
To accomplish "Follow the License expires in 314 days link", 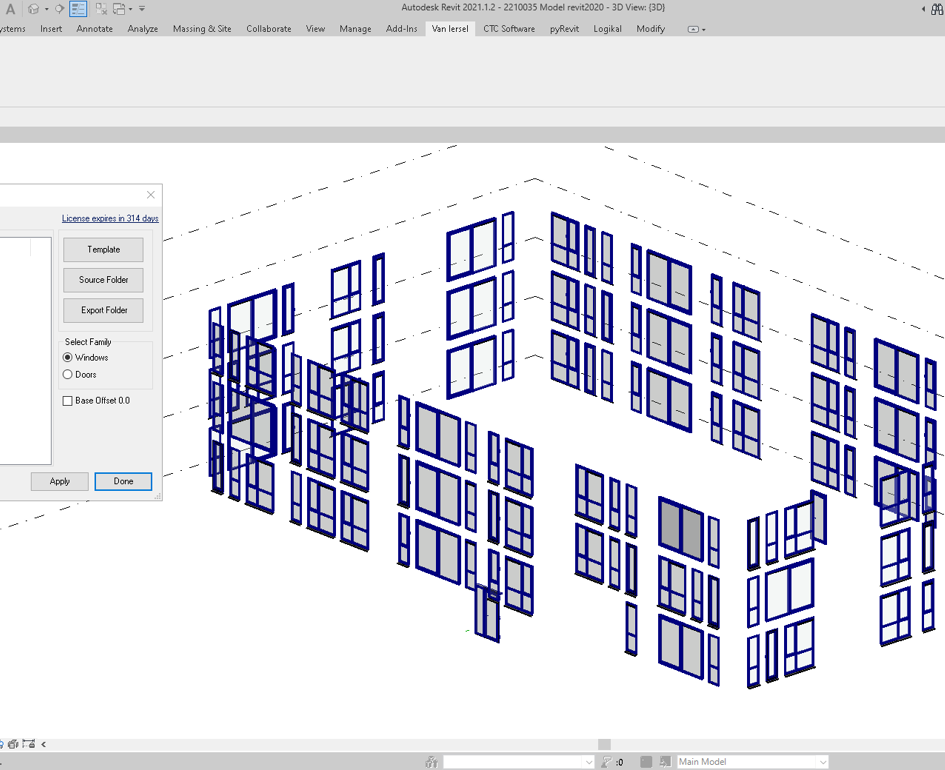I will [110, 218].
